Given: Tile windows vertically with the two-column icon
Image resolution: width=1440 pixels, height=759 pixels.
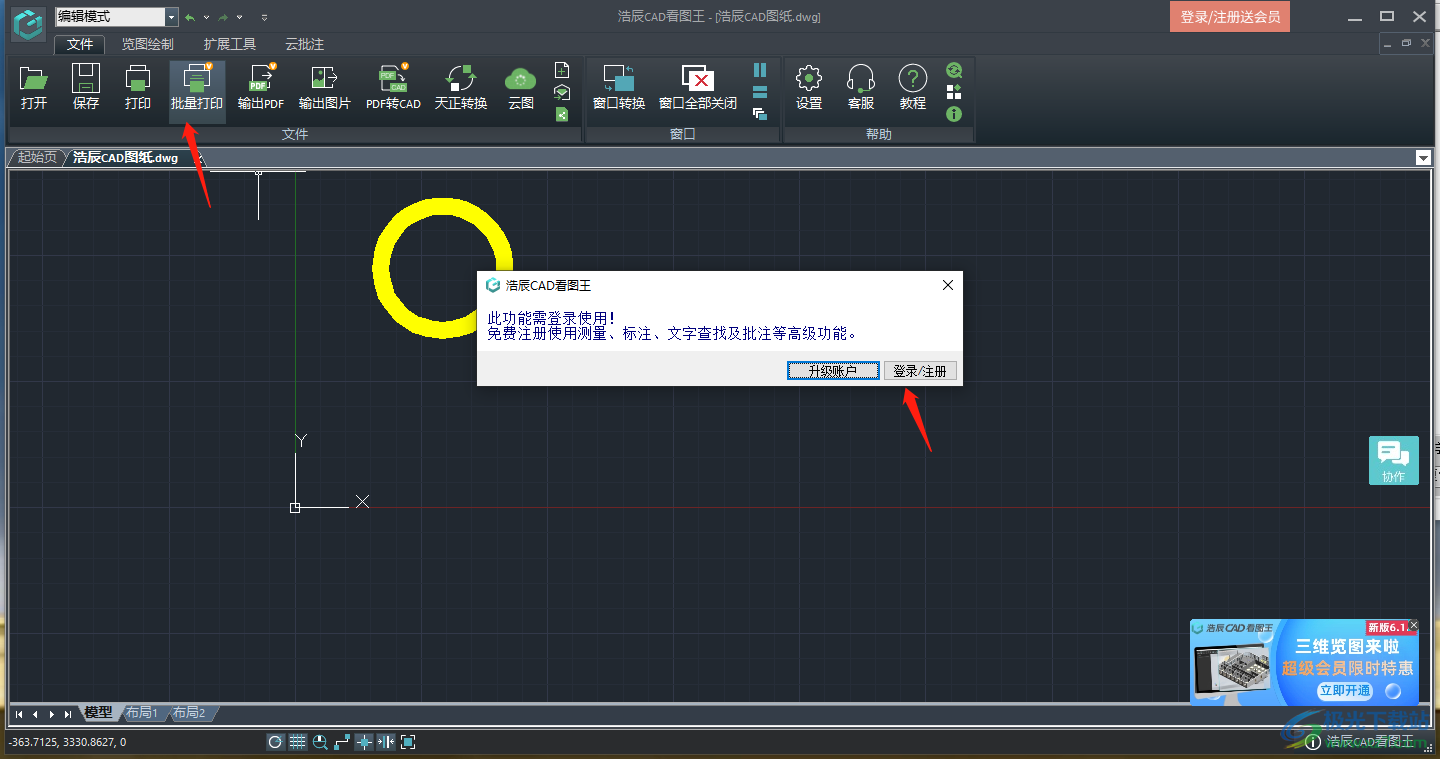Looking at the screenshot, I should coord(760,70).
